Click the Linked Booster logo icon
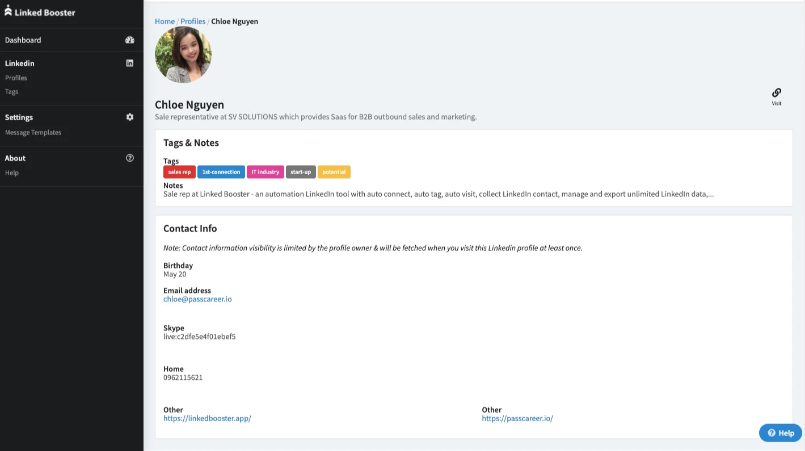 click(x=8, y=11)
